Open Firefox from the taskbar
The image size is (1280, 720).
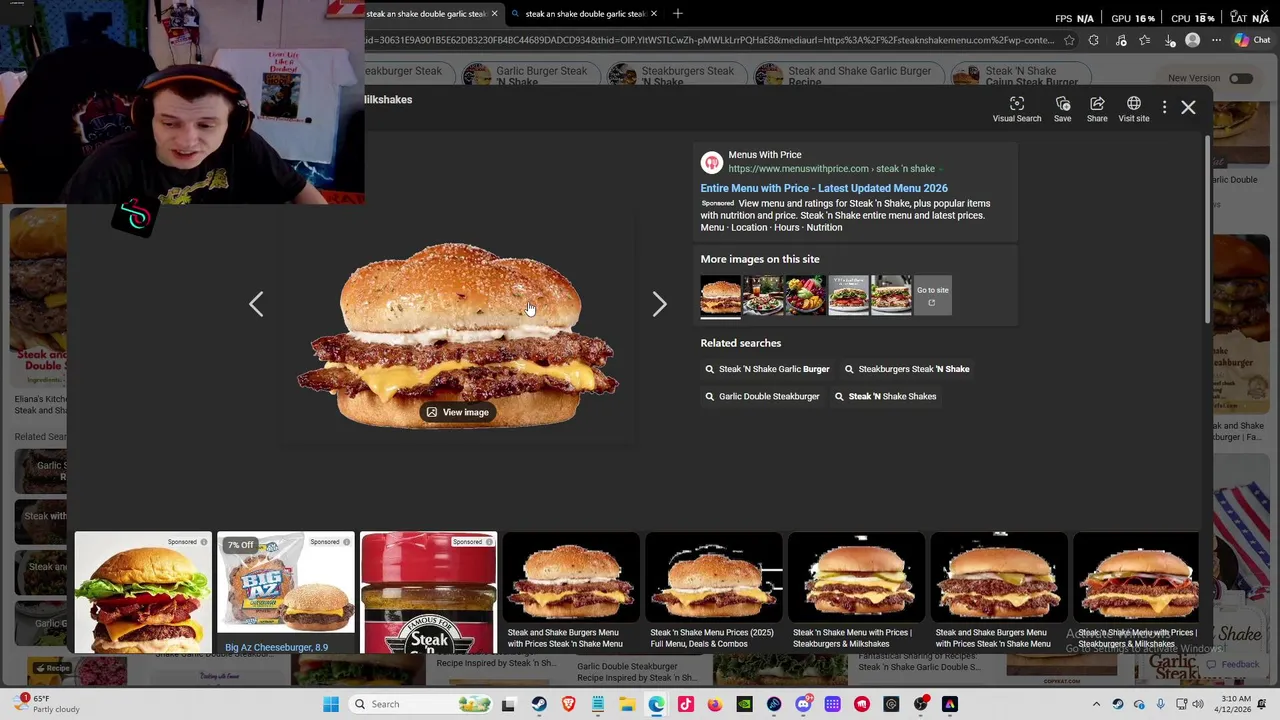pyautogui.click(x=715, y=704)
